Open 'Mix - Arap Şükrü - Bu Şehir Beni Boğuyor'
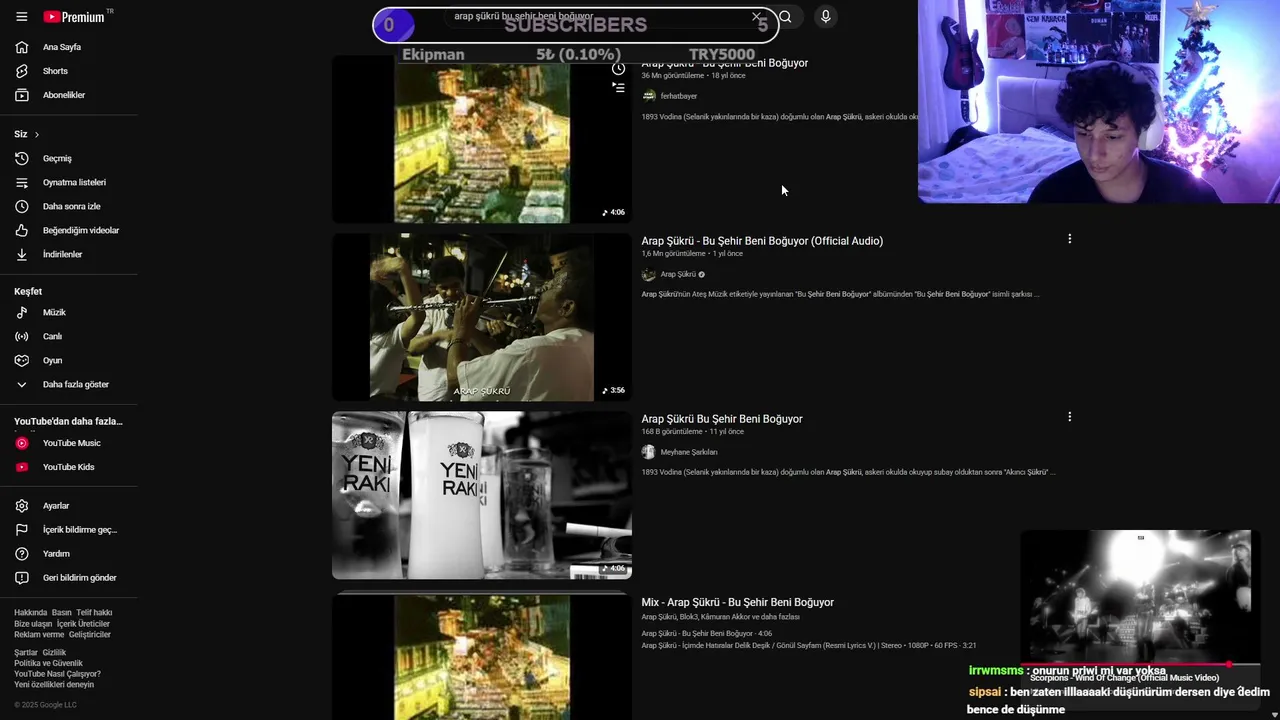This screenshot has height=720, width=1280. coord(737,602)
